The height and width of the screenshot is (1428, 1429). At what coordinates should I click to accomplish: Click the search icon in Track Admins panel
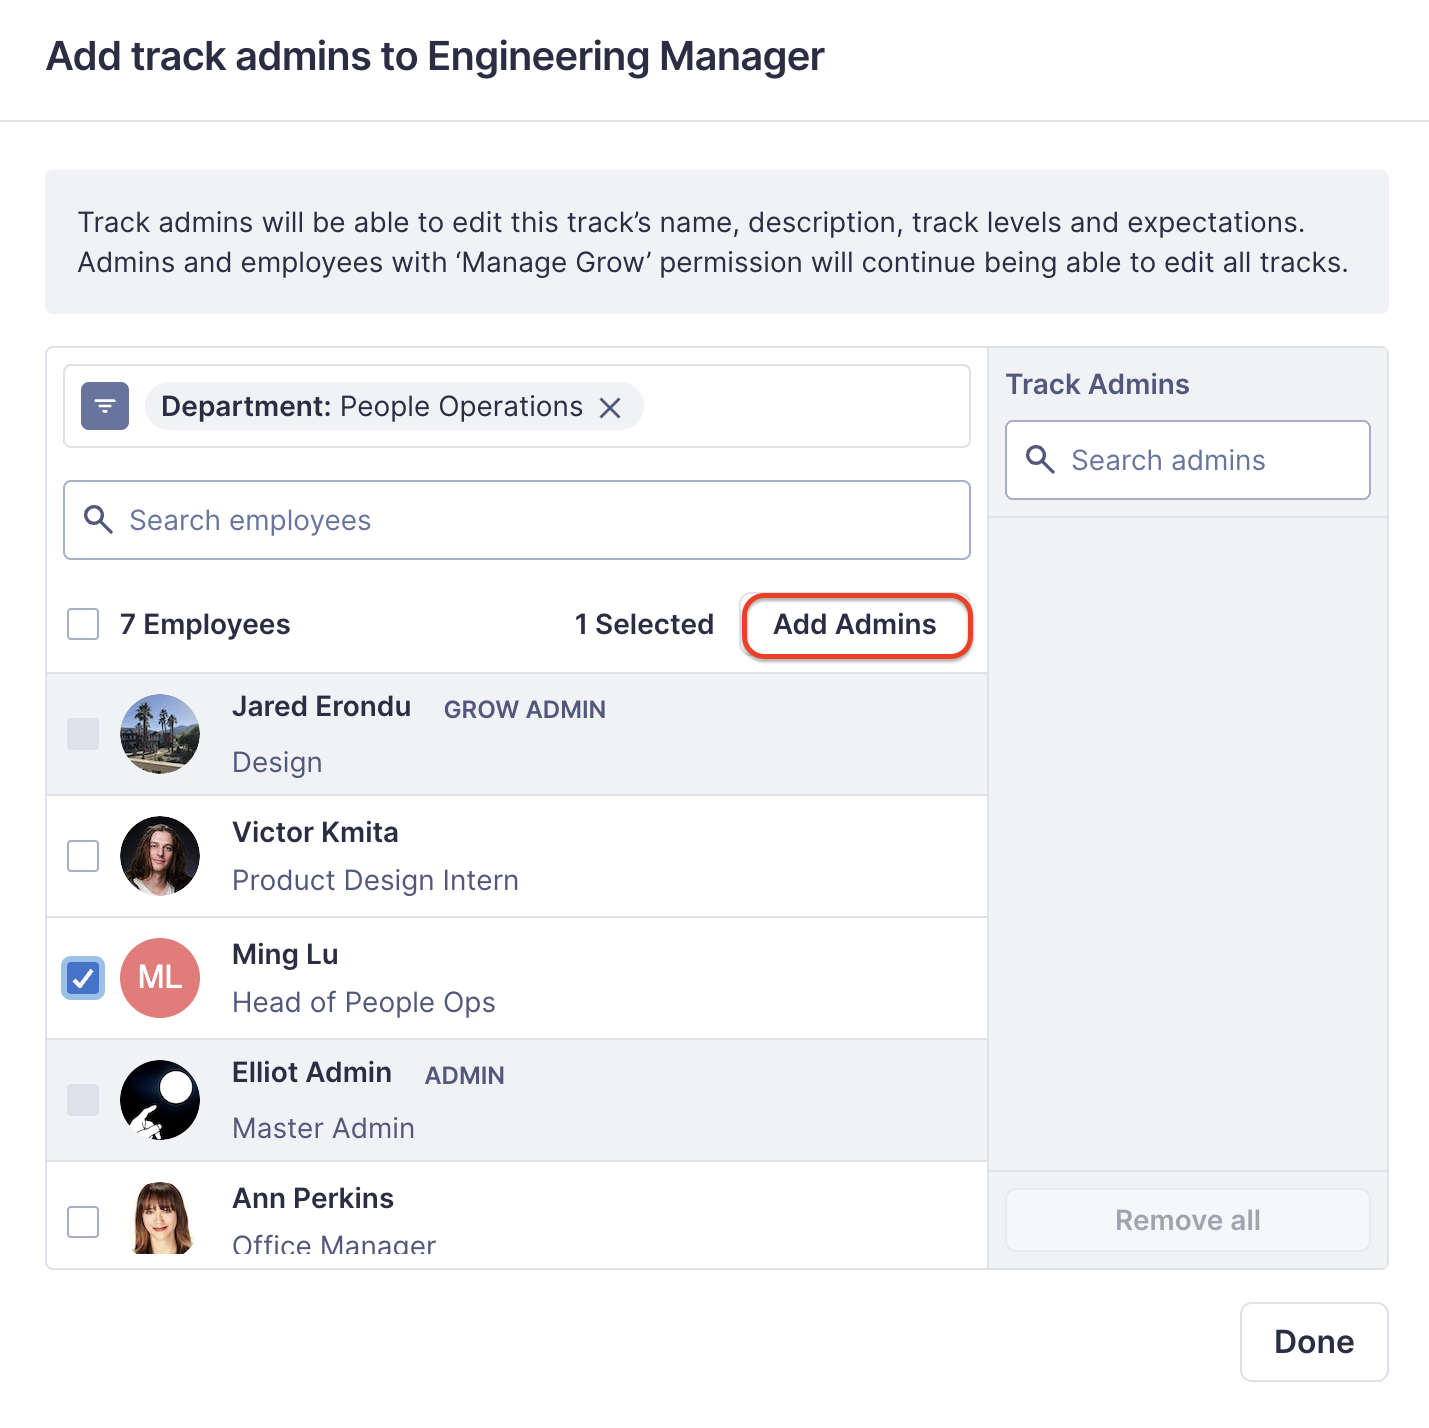(x=1040, y=460)
